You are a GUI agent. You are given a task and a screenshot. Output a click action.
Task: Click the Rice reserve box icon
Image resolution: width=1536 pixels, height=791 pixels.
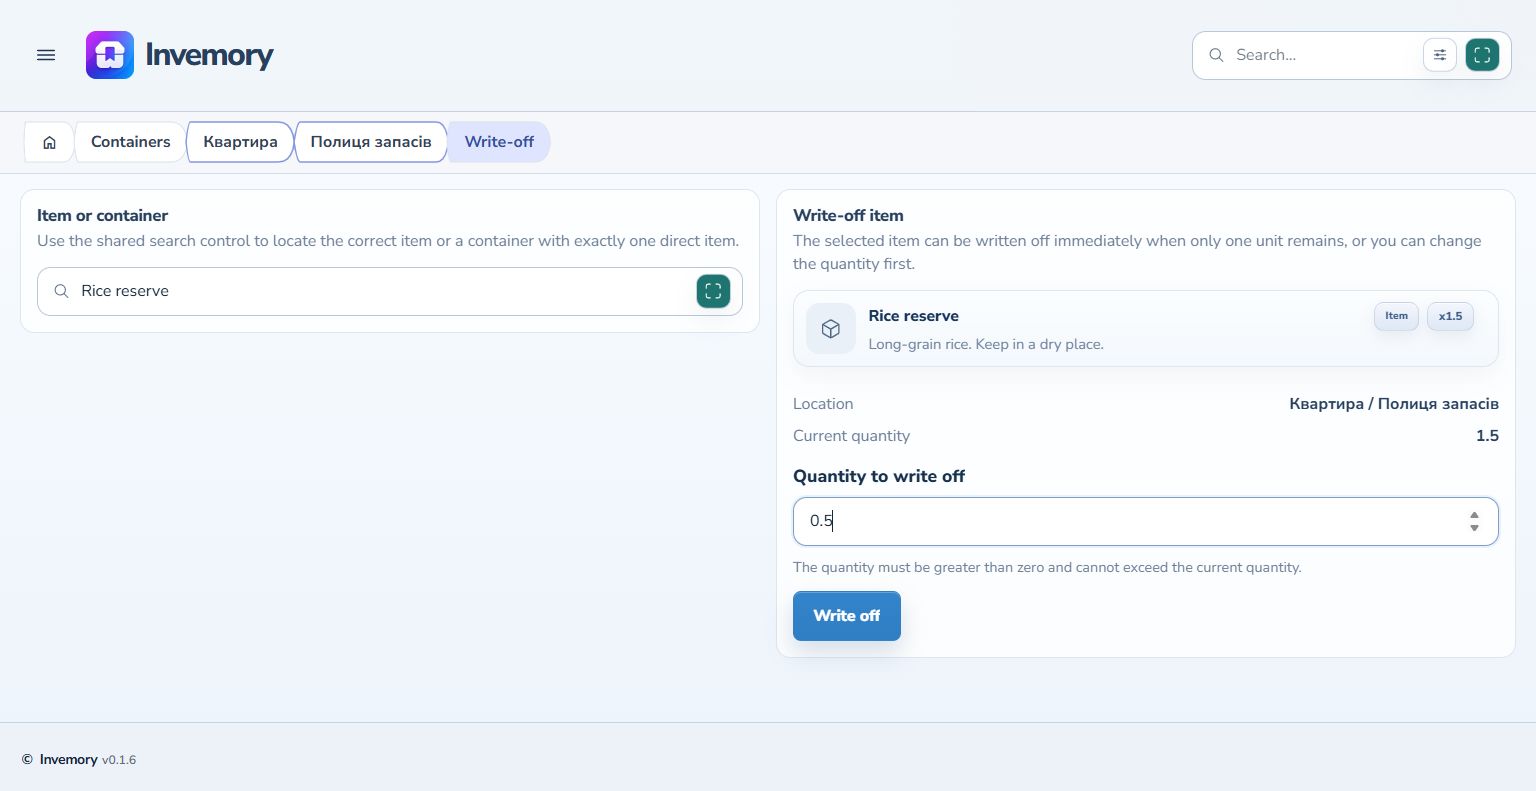(831, 329)
